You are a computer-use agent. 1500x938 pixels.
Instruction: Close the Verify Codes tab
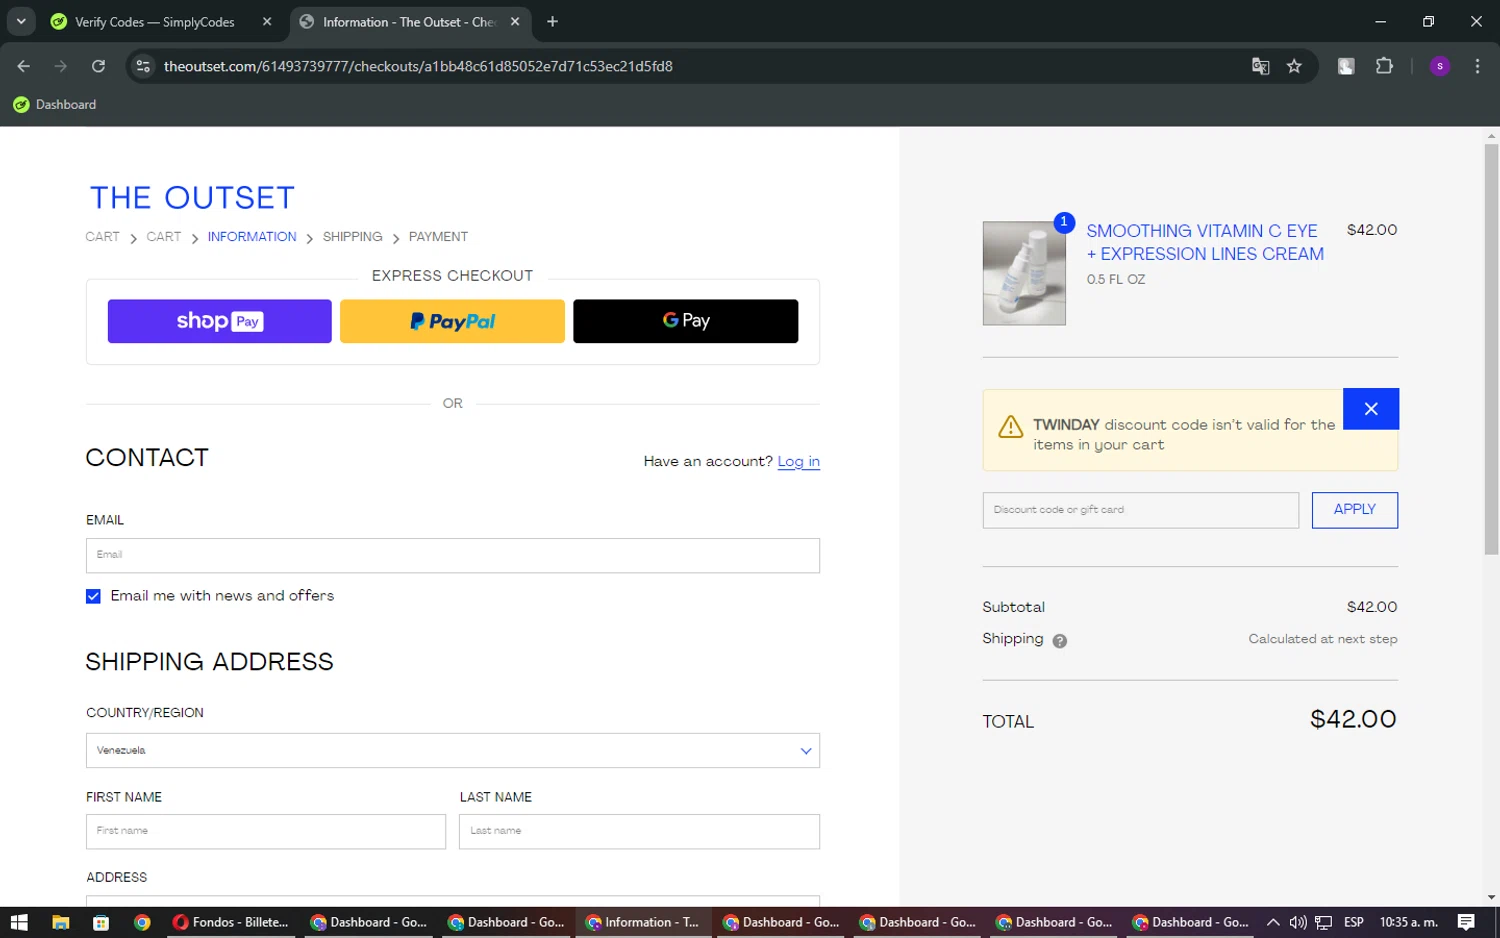pyautogui.click(x=267, y=22)
